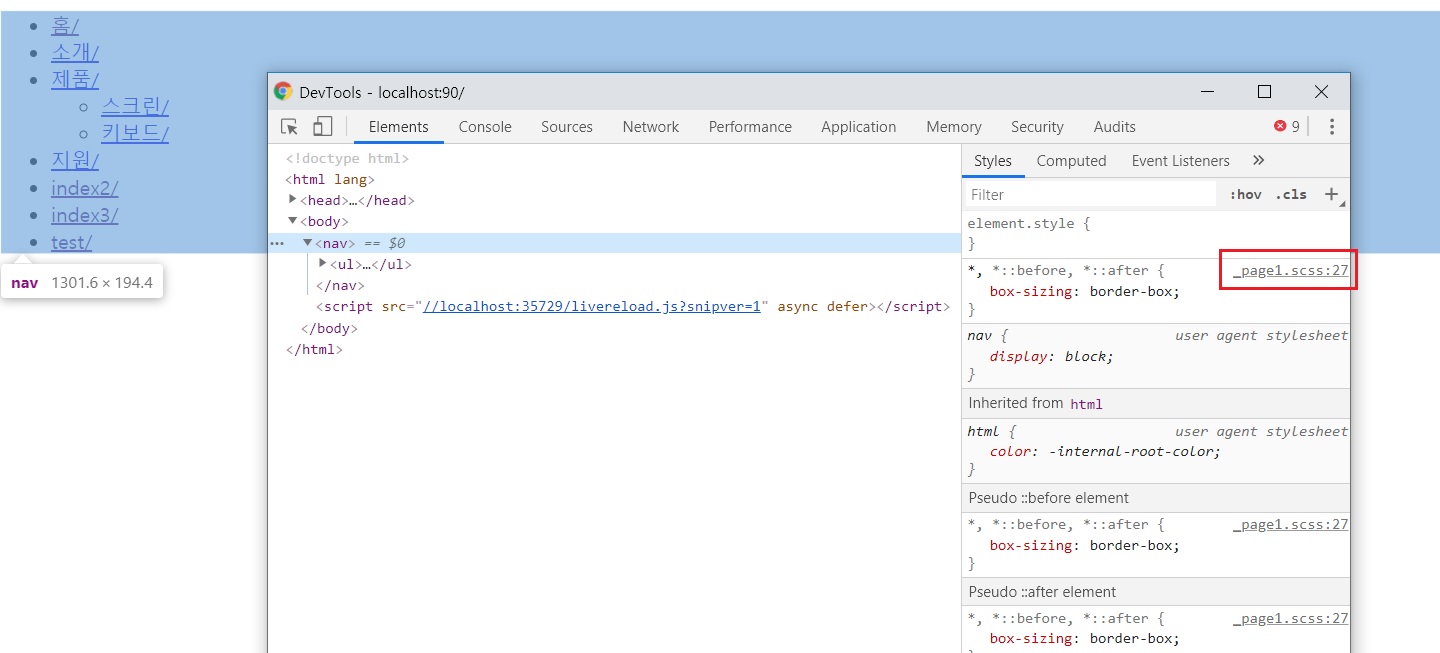Click the Chrome logo in DevTools title bar

point(283,92)
